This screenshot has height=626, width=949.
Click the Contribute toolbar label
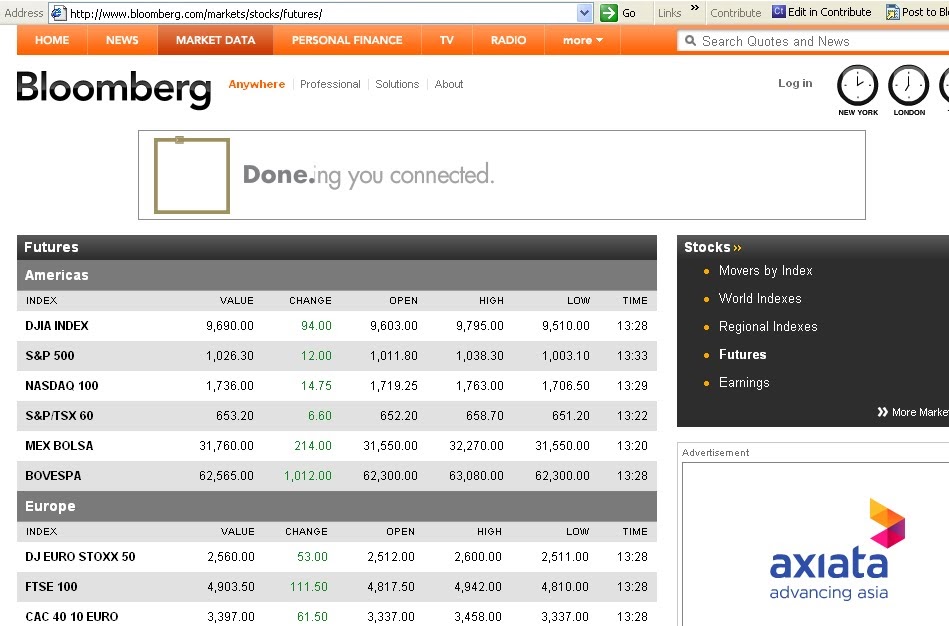pyautogui.click(x=735, y=13)
